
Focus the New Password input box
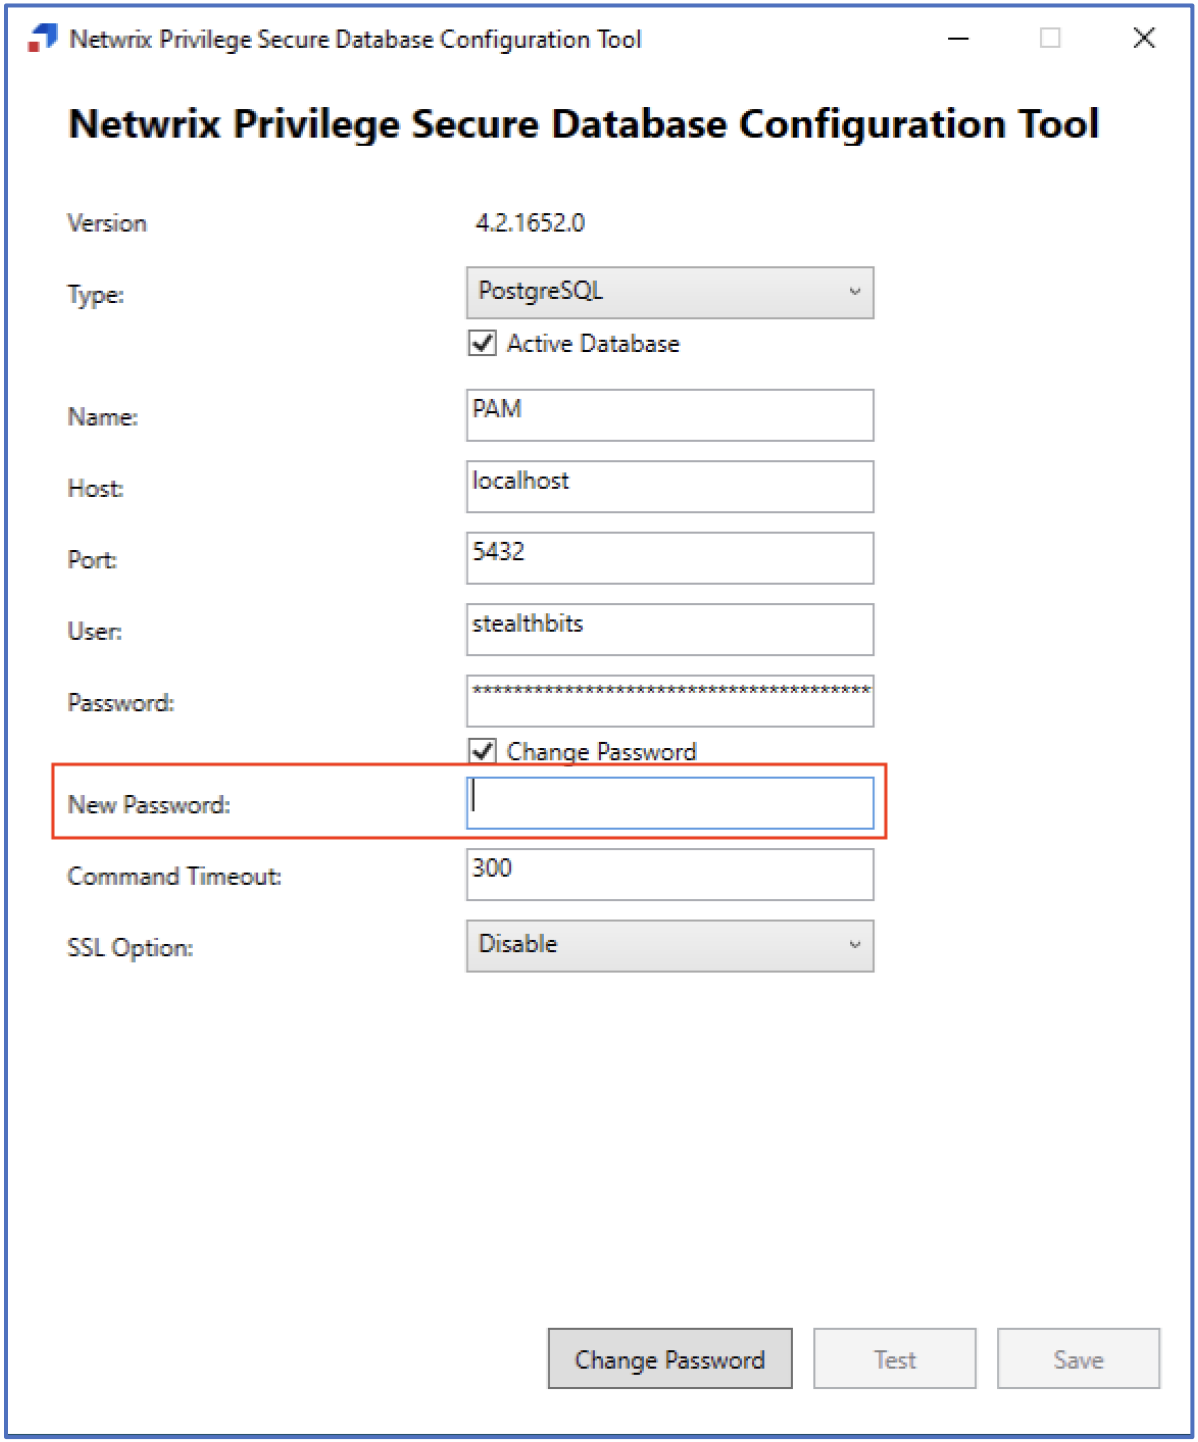(669, 804)
